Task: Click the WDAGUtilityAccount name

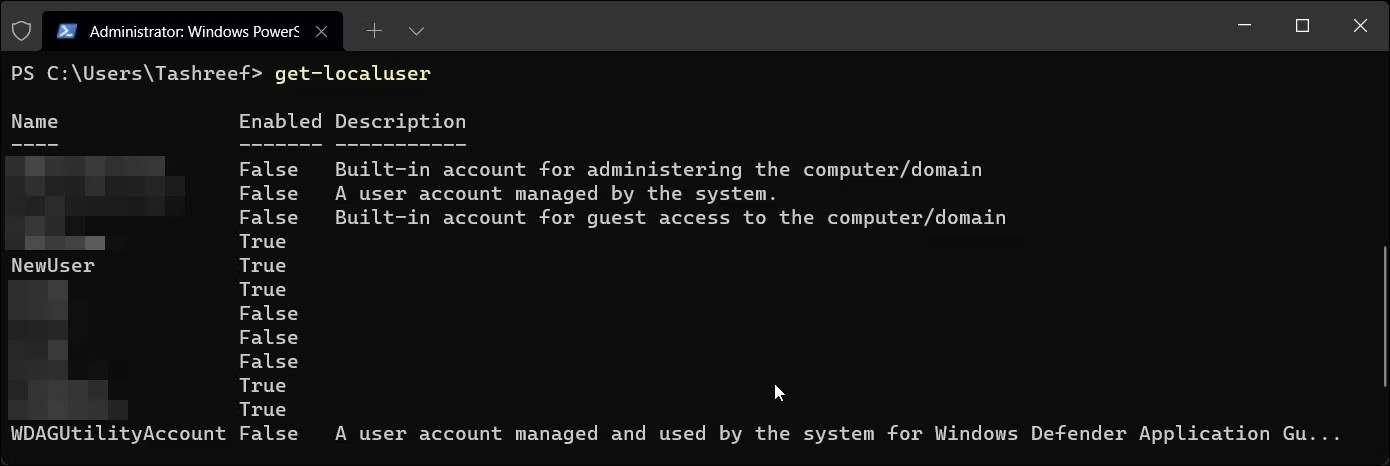Action: tap(119, 434)
